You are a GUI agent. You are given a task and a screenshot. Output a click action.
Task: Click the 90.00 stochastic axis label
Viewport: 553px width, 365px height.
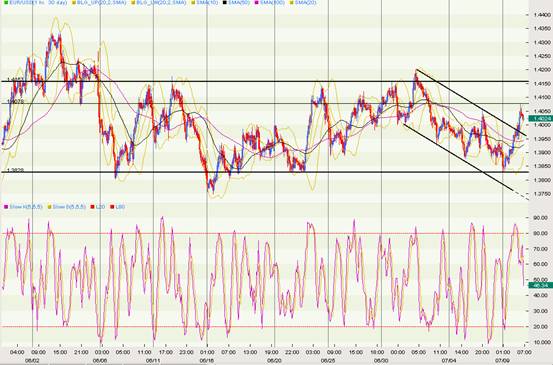click(x=541, y=218)
